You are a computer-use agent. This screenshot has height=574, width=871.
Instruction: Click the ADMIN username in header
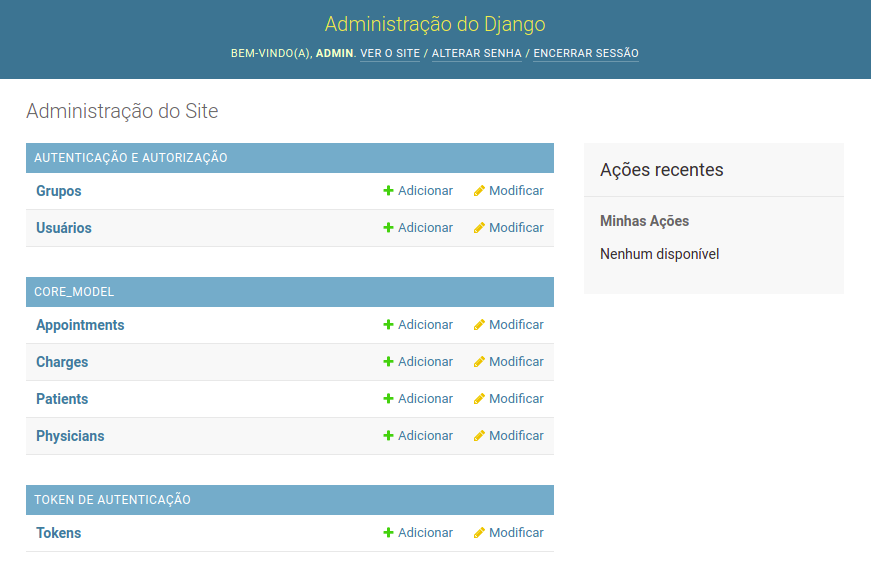(334, 53)
